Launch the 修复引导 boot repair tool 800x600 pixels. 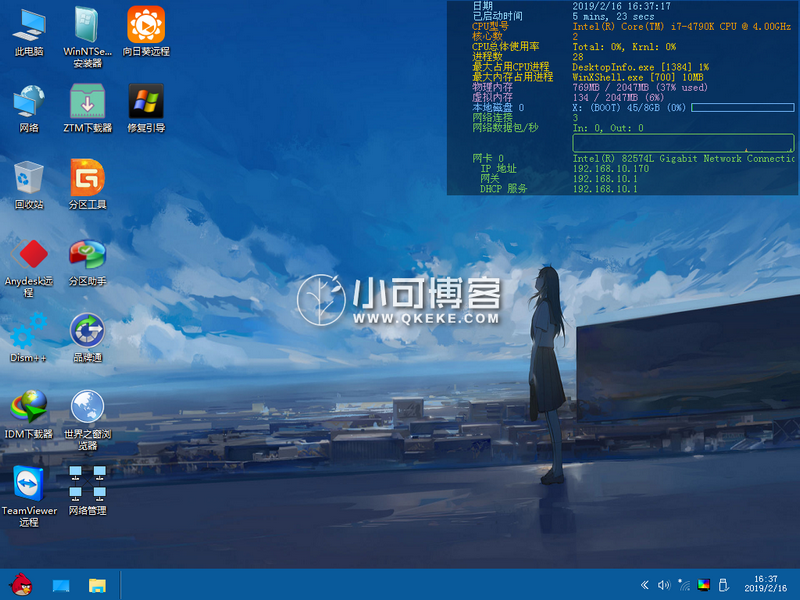146,109
